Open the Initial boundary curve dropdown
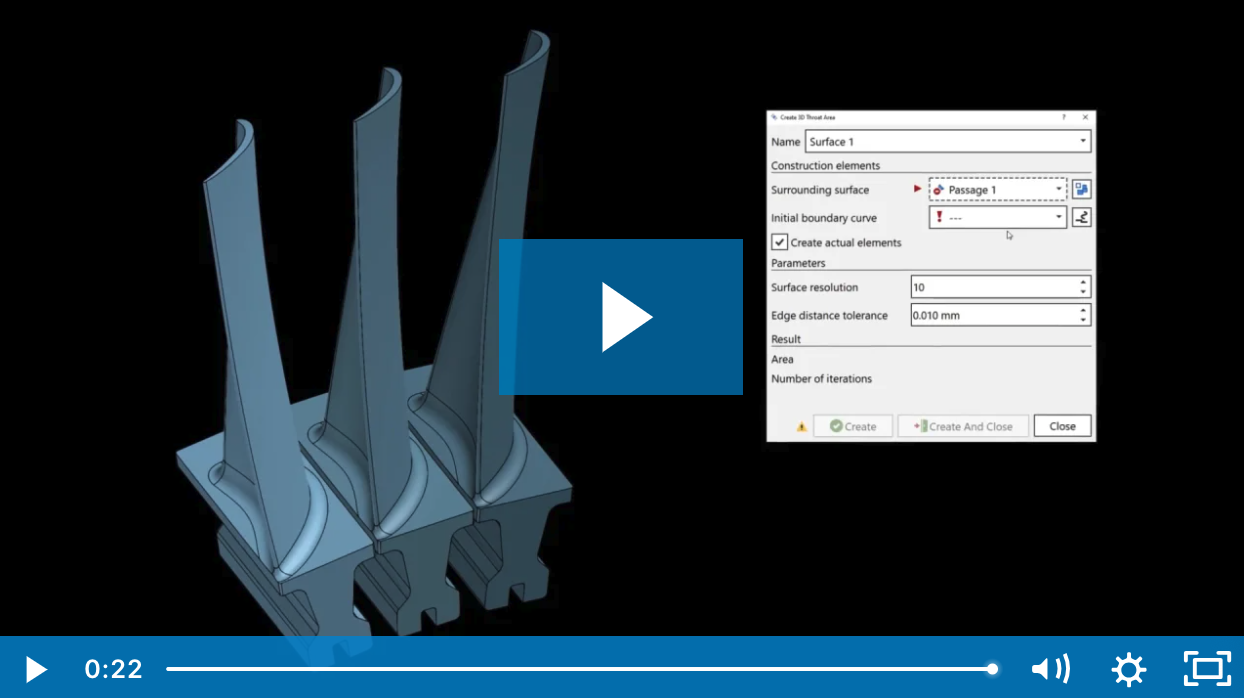This screenshot has height=698, width=1244. tap(1059, 217)
